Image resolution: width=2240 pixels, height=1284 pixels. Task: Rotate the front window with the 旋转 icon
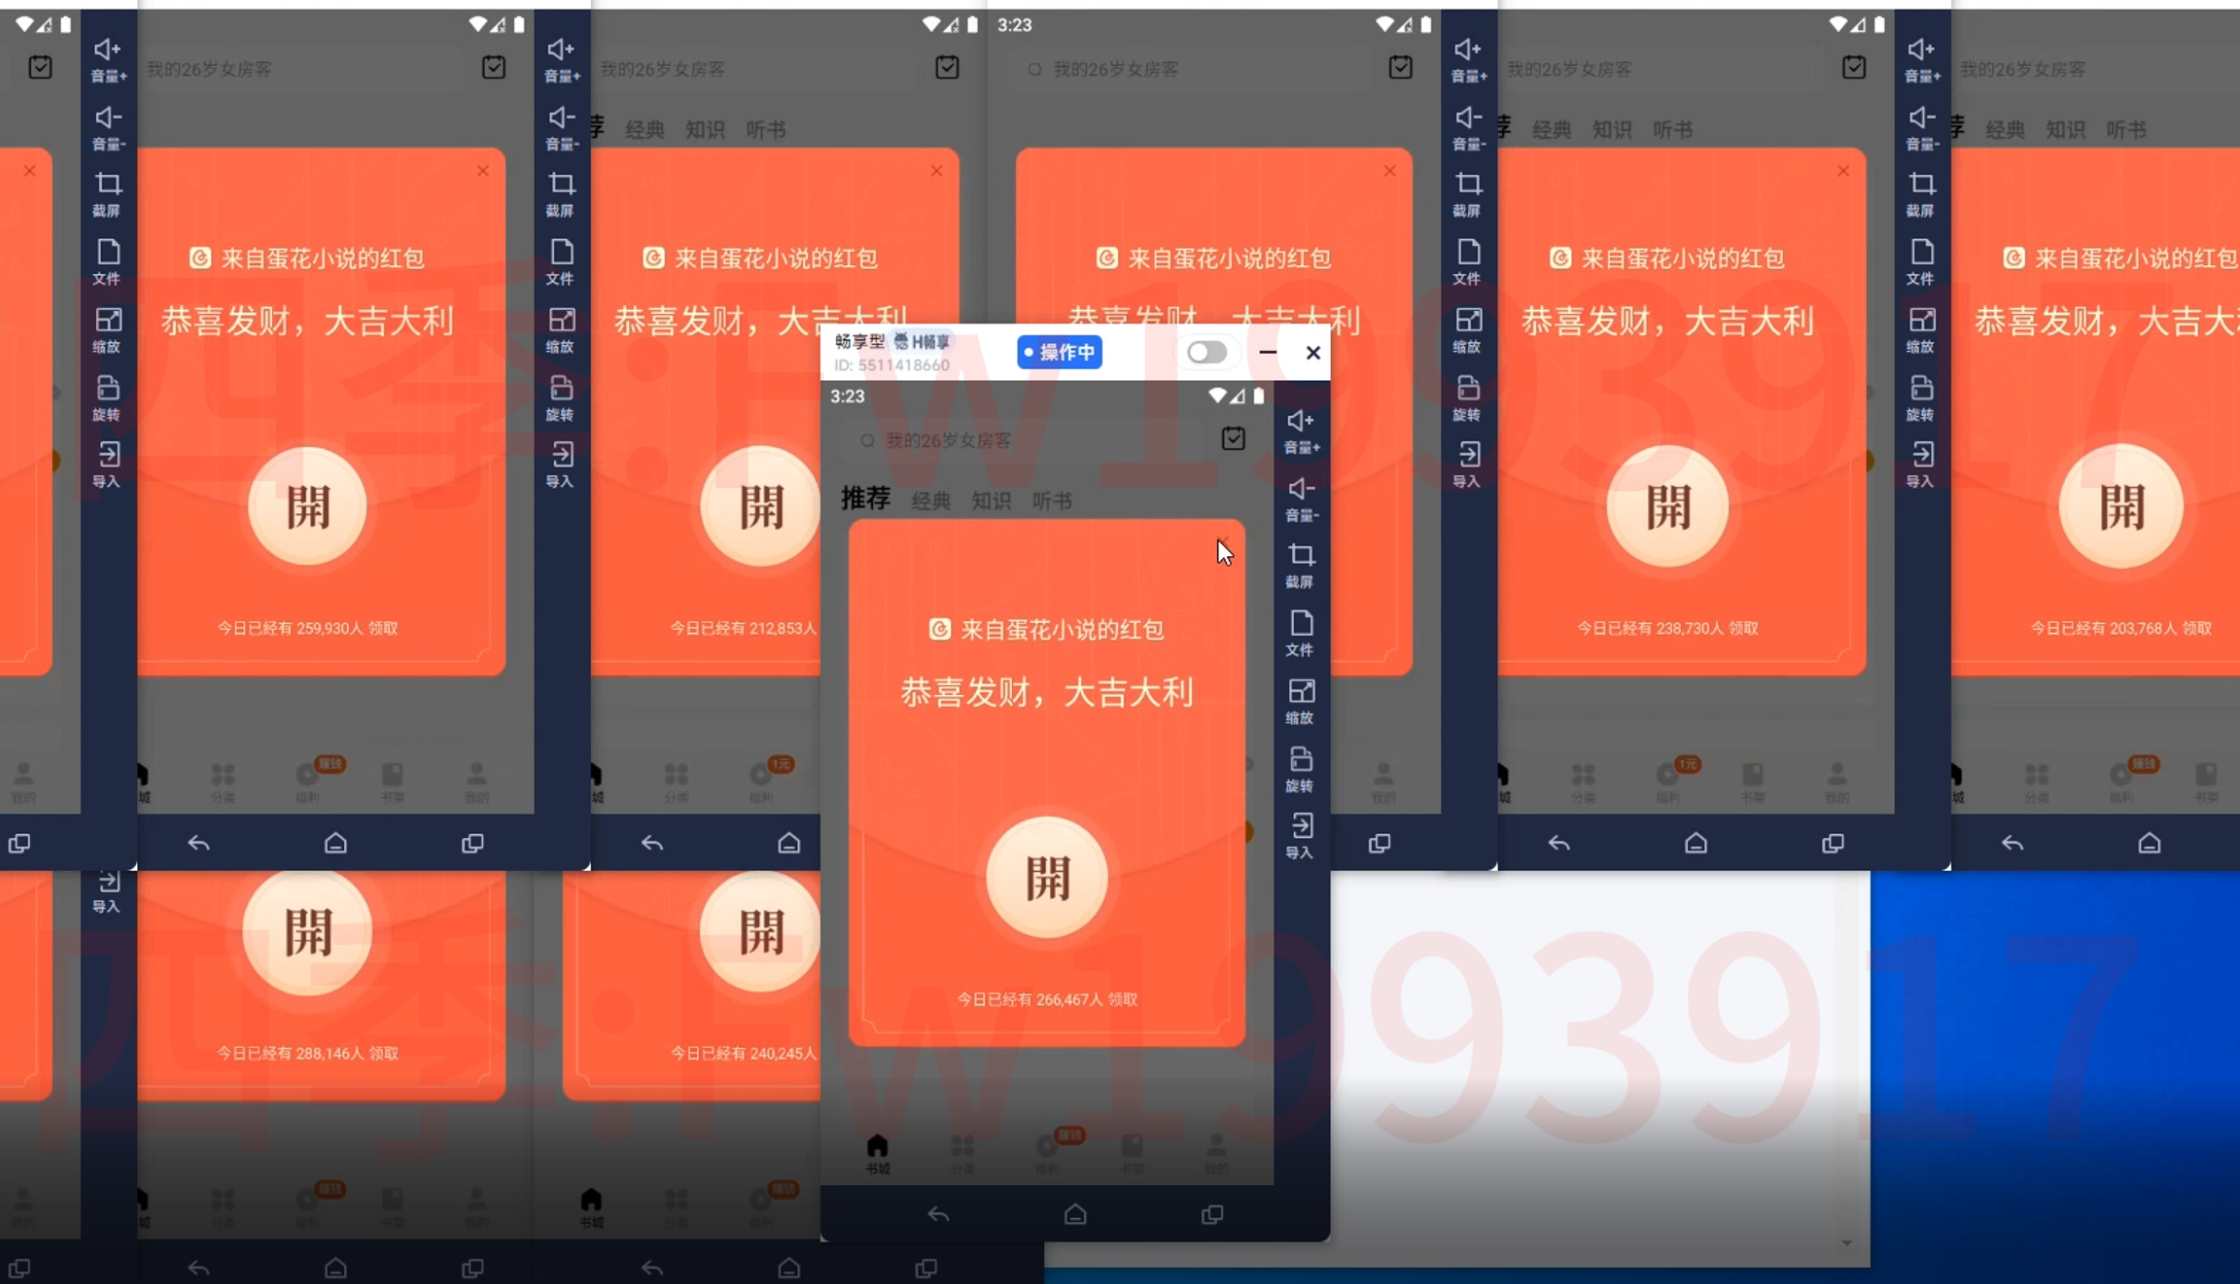click(x=1301, y=770)
